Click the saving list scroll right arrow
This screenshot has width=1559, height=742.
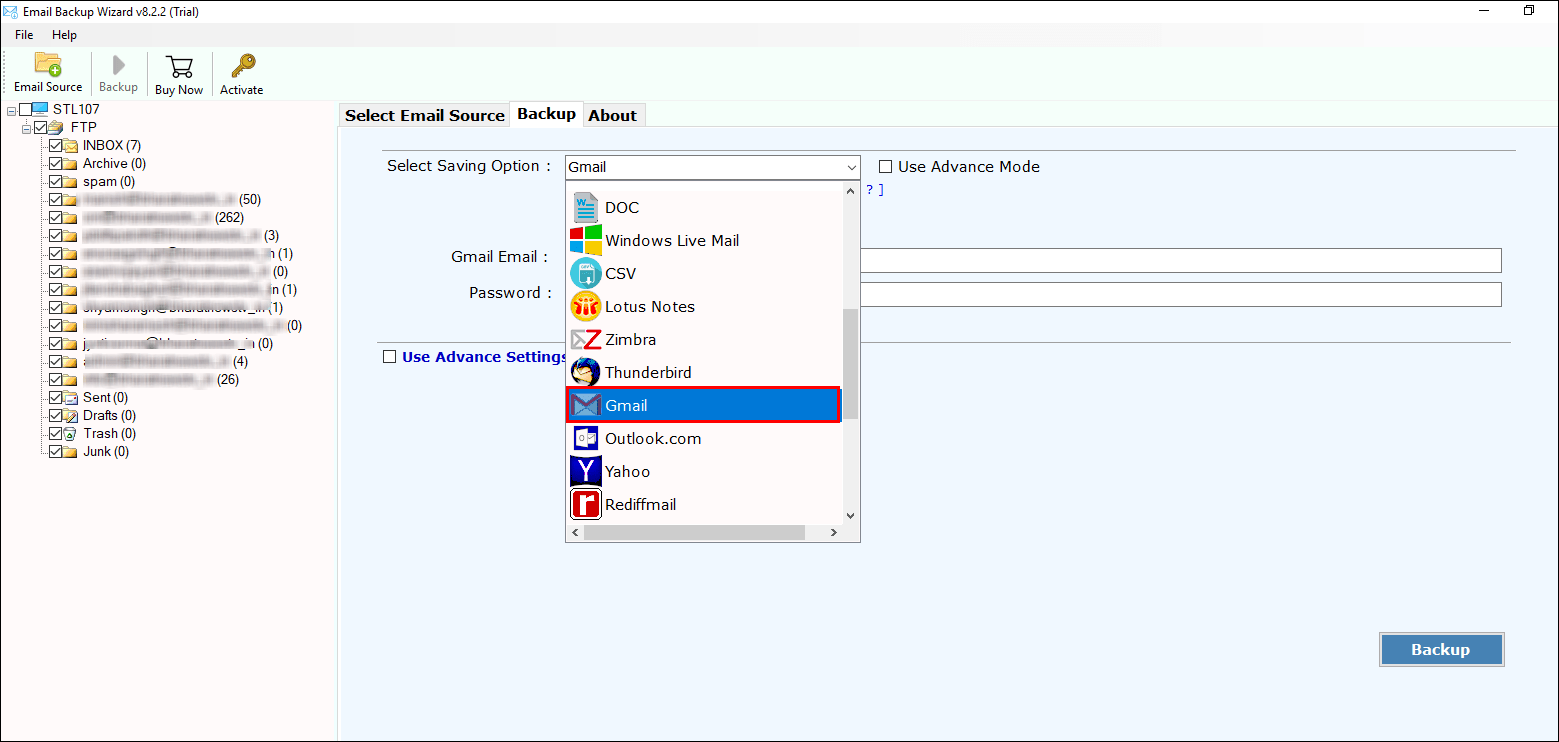click(833, 533)
